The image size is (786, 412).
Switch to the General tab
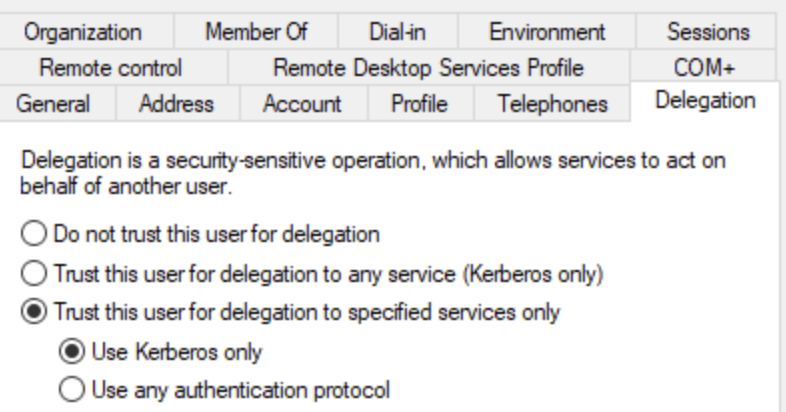click(x=53, y=104)
